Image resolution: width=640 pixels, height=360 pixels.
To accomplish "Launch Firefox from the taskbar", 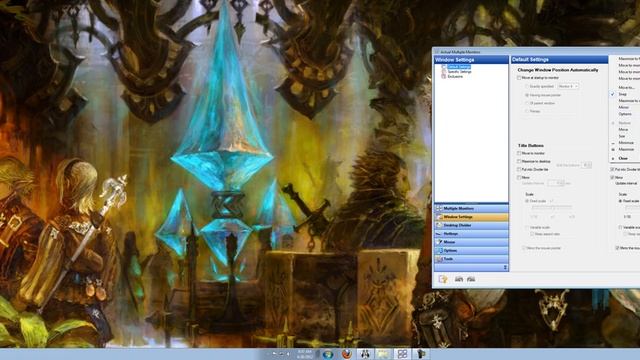I will click(x=347, y=354).
